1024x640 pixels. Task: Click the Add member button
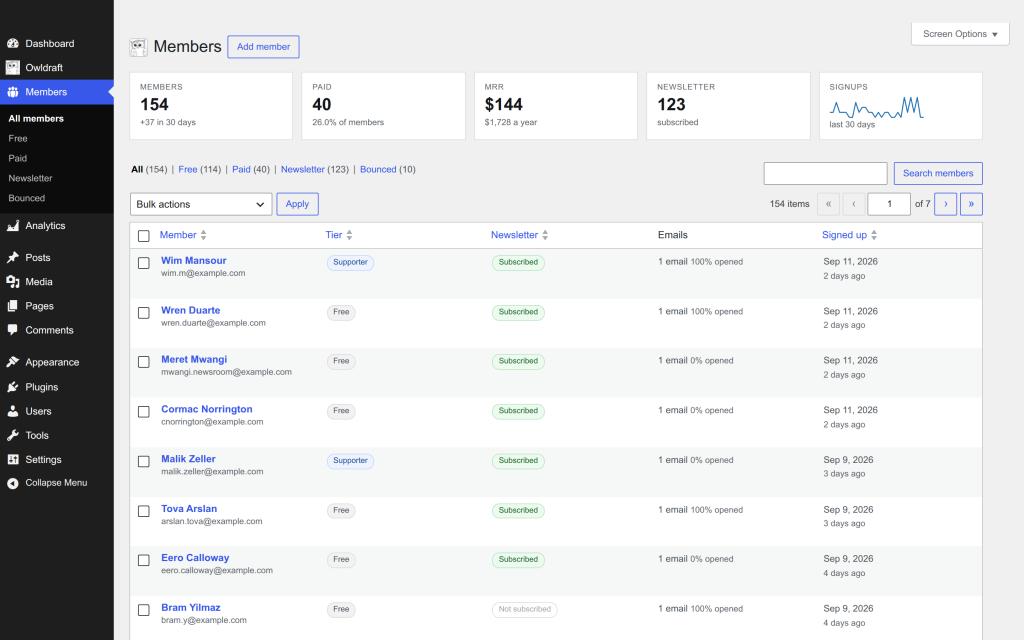click(x=263, y=47)
